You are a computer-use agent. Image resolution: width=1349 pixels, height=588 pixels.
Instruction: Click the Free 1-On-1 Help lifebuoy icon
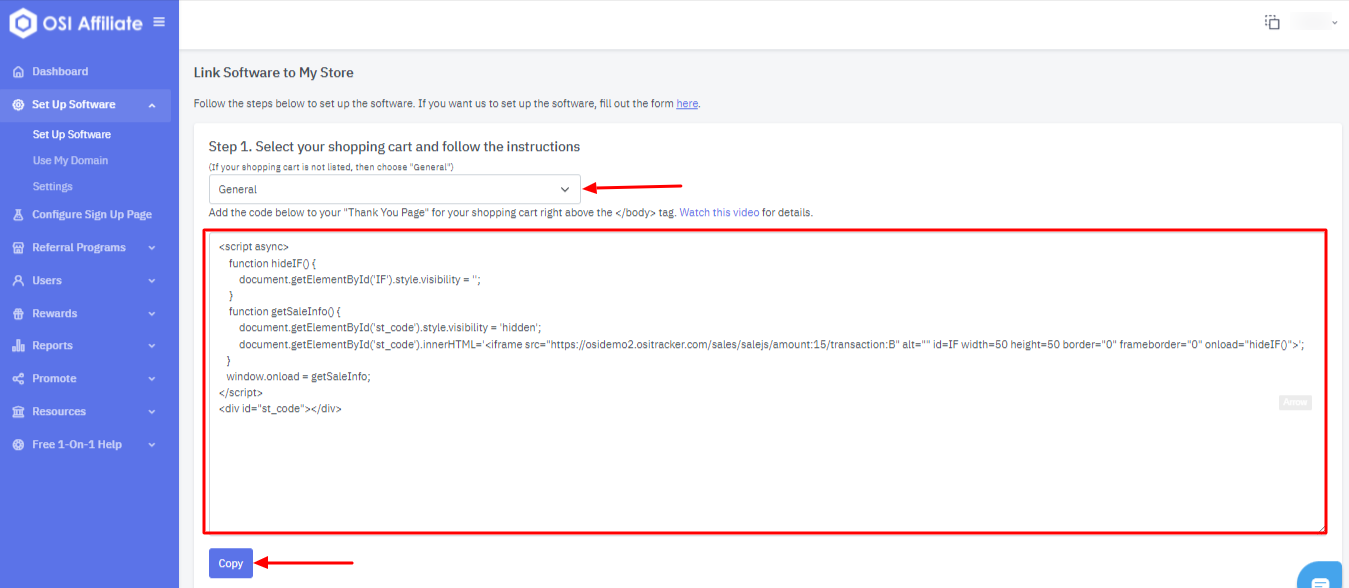pos(18,445)
